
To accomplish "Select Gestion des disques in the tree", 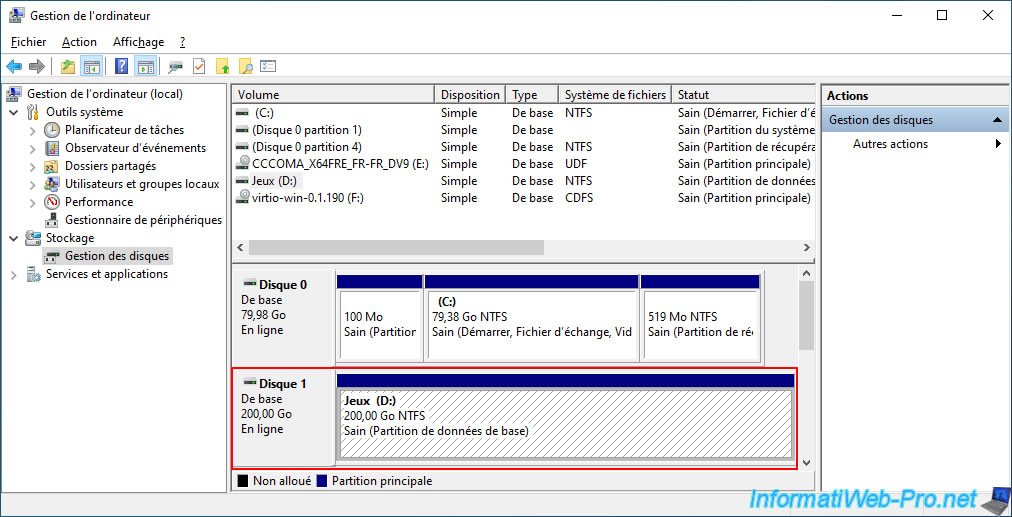I will [117, 256].
